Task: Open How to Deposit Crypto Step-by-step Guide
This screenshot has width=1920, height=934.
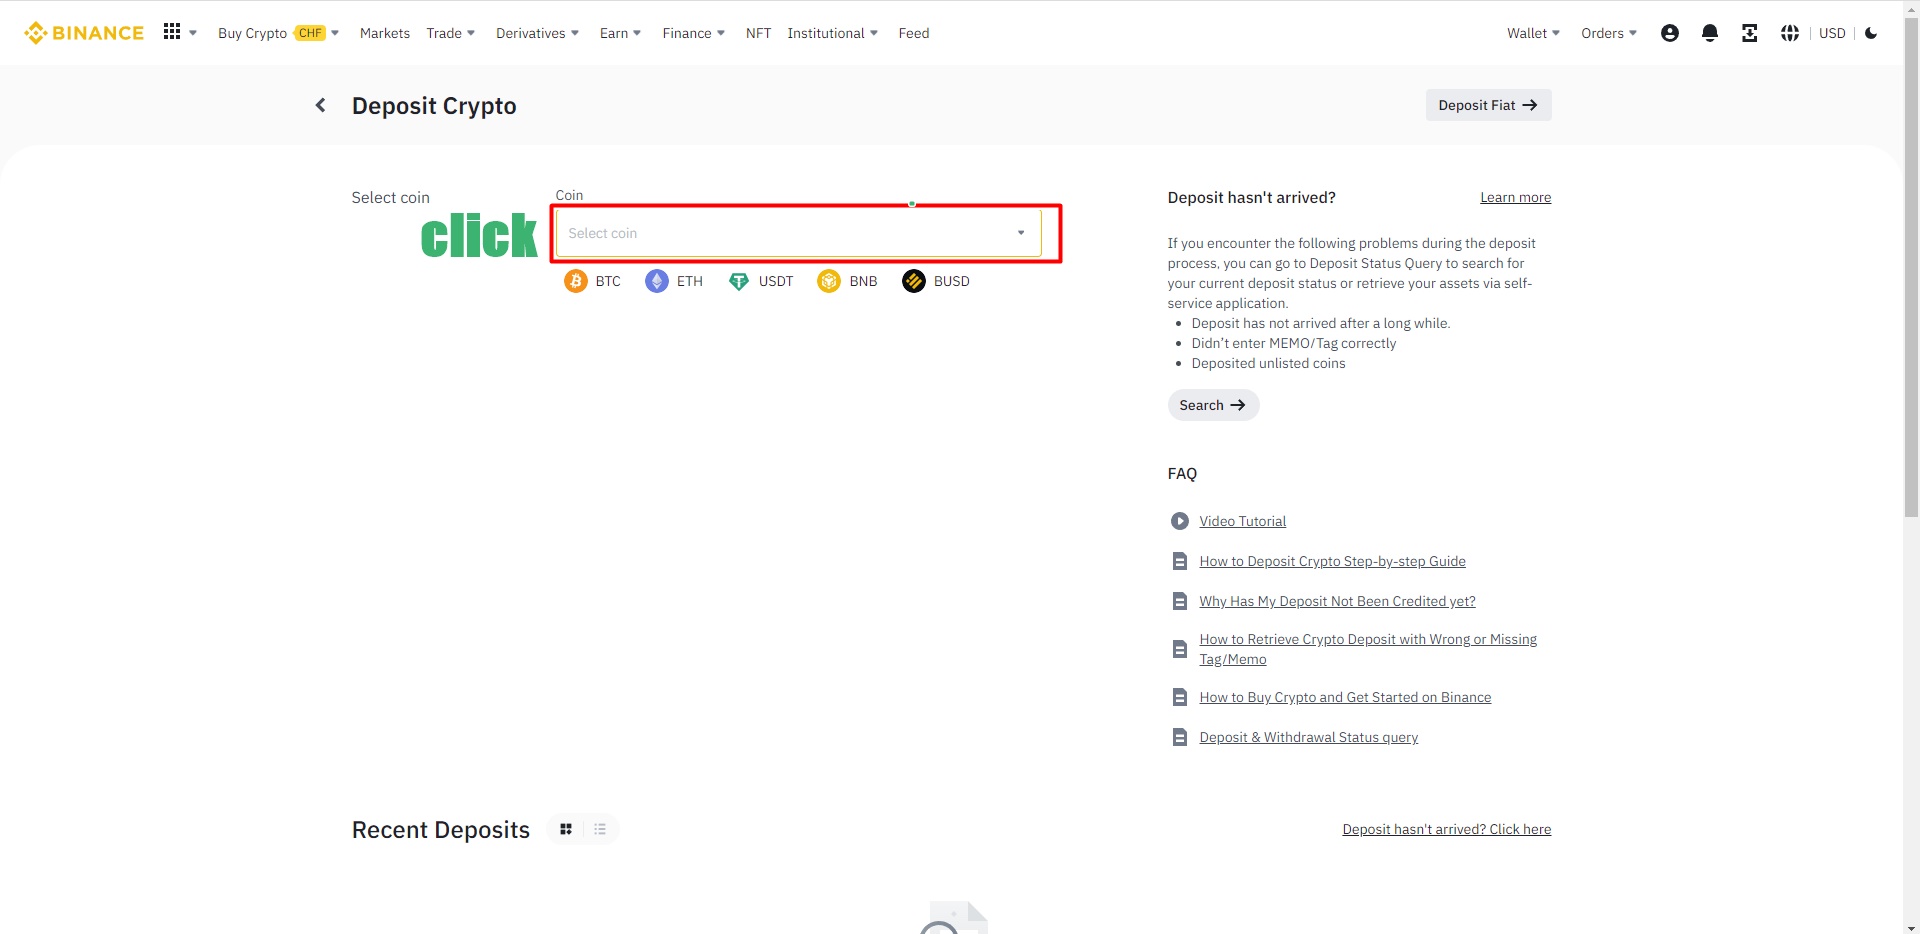Action: (1333, 561)
